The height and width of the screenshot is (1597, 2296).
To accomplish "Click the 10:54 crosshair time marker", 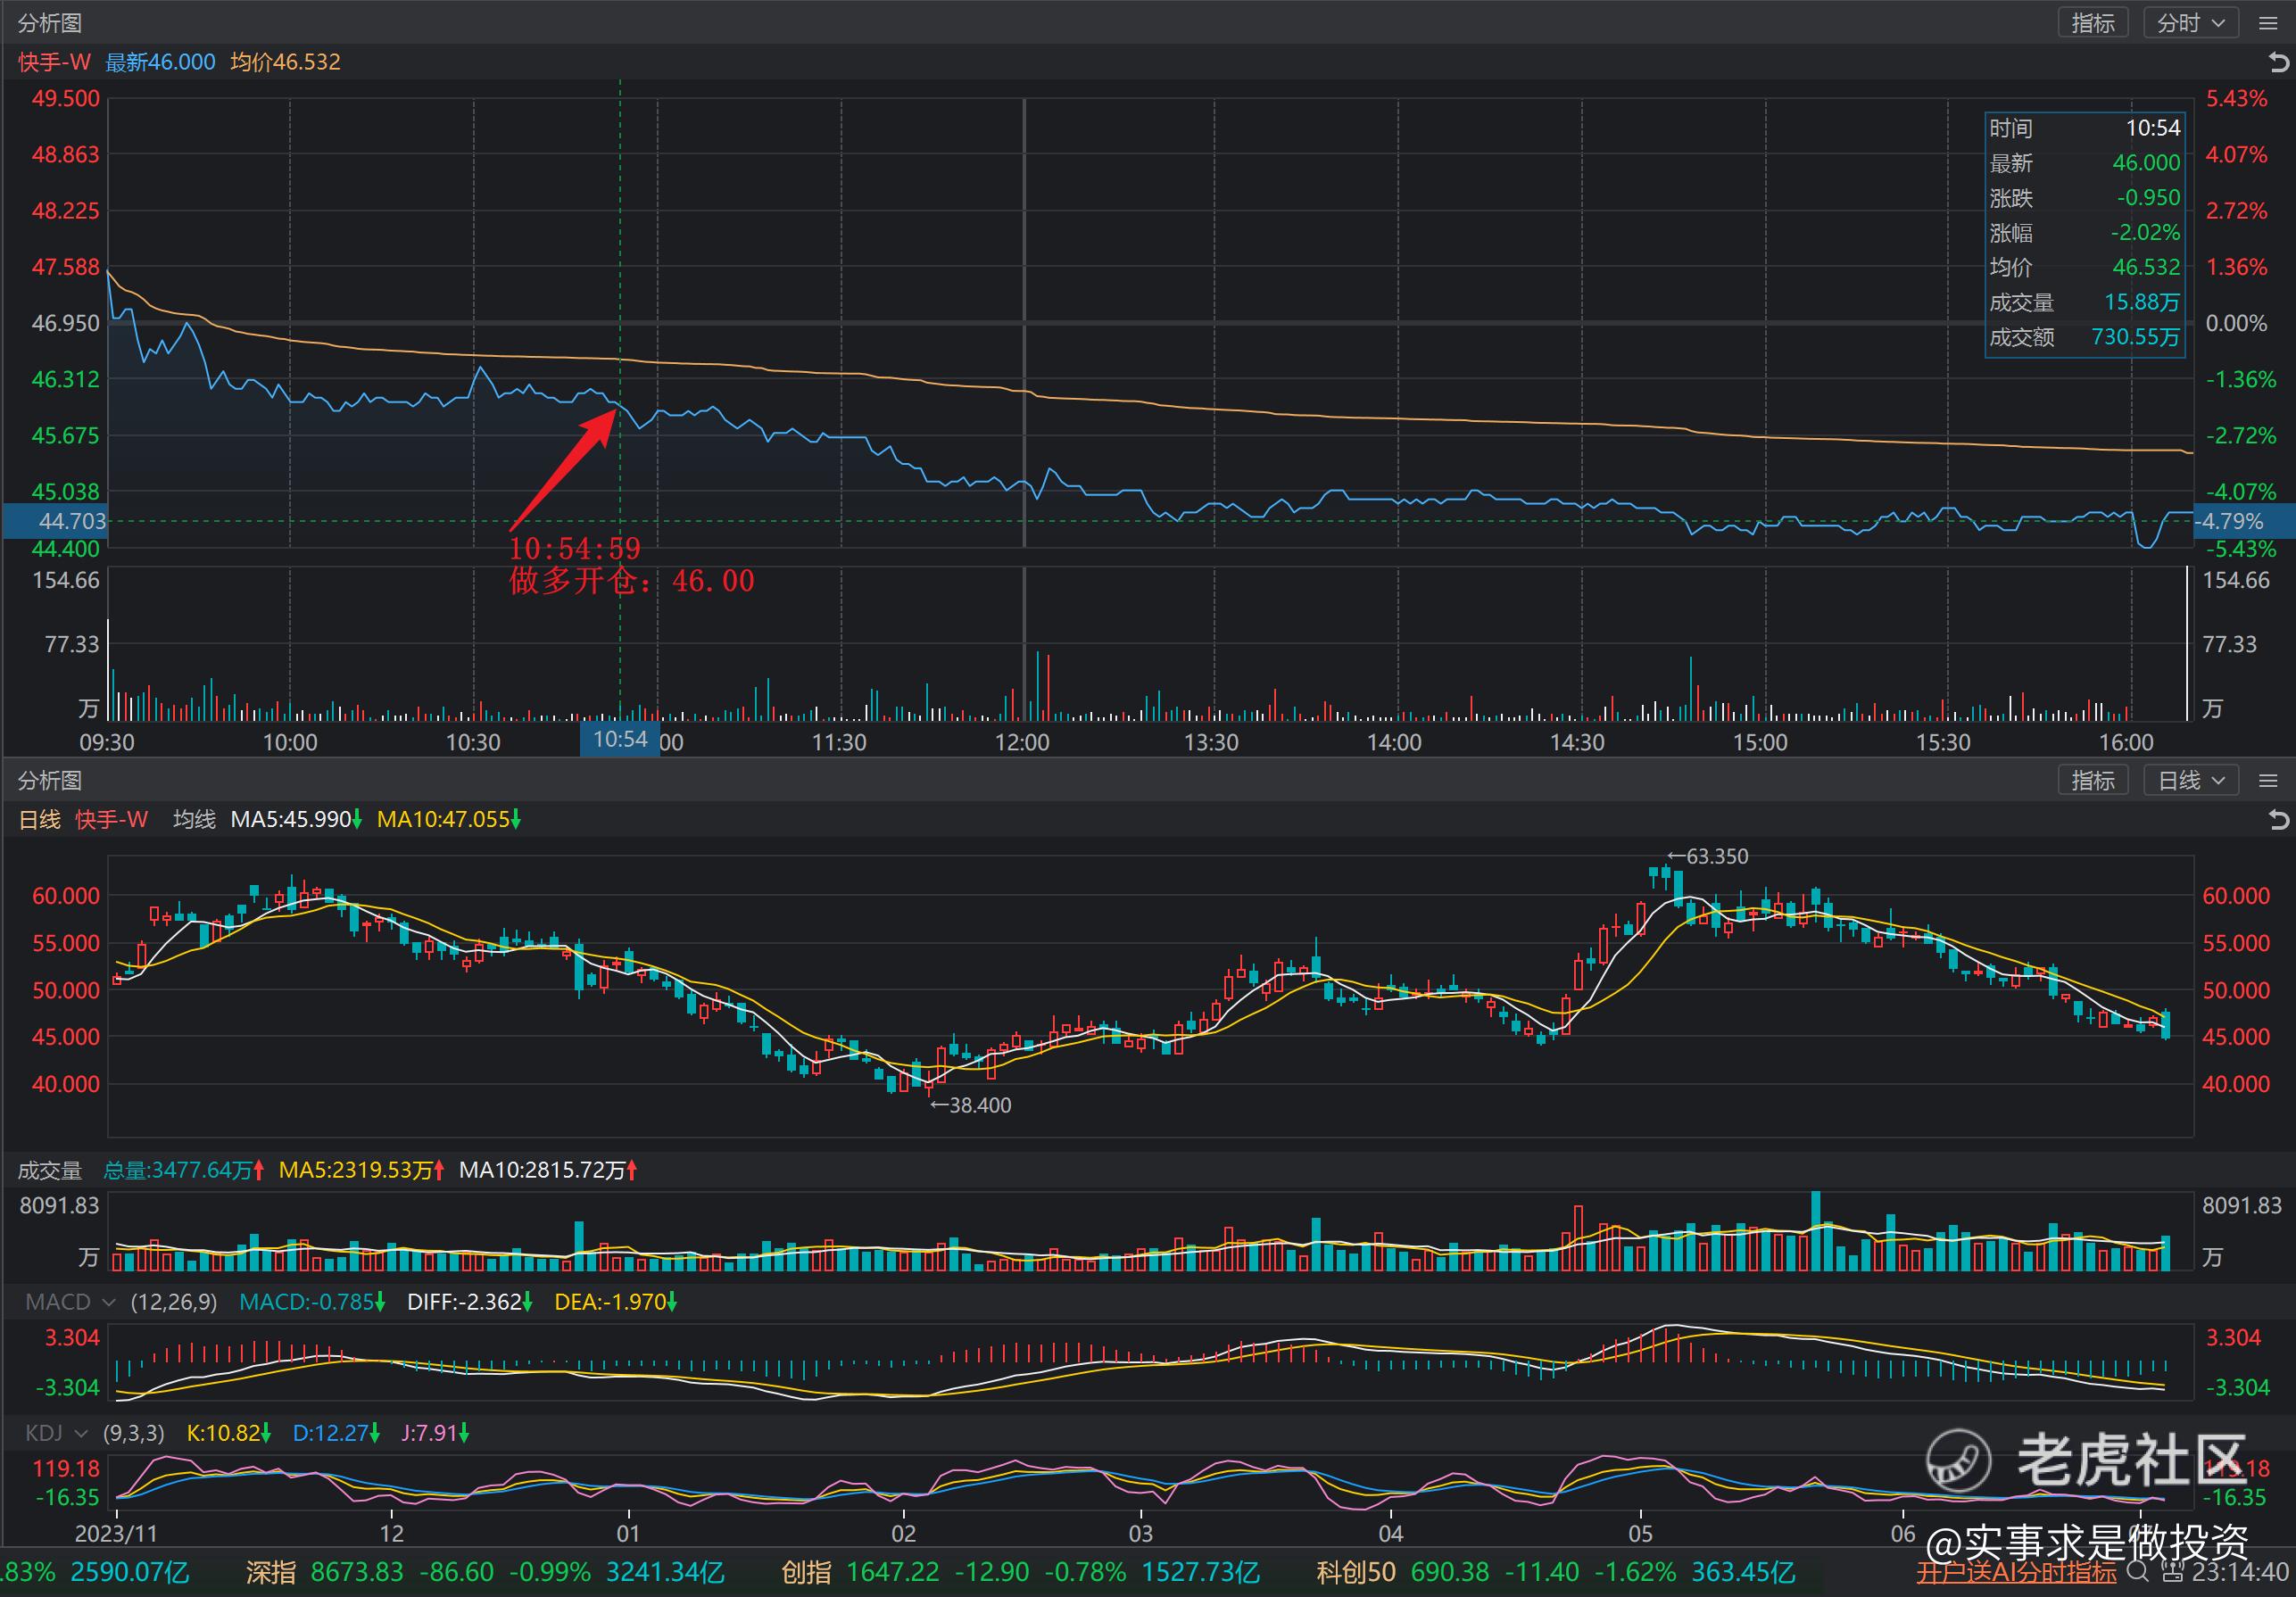I will (x=620, y=739).
